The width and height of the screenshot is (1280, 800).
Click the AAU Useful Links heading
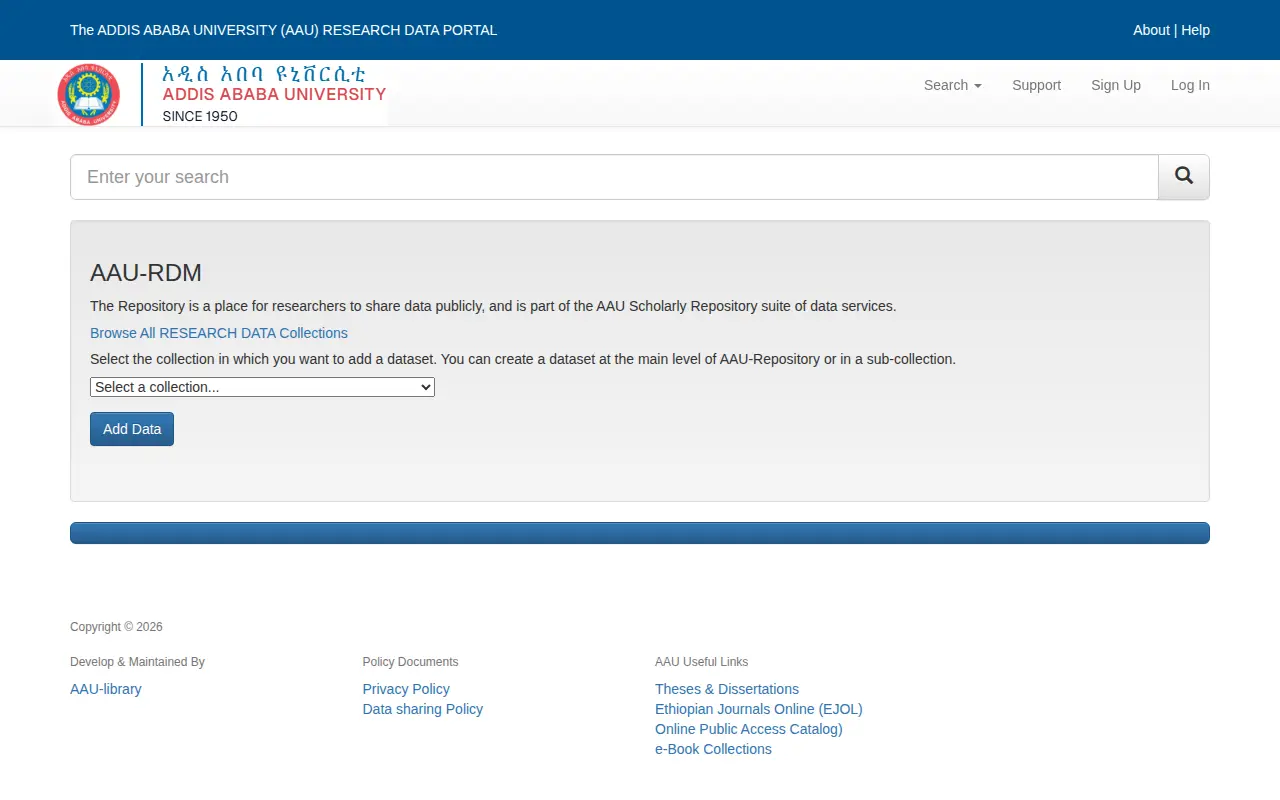[702, 662]
